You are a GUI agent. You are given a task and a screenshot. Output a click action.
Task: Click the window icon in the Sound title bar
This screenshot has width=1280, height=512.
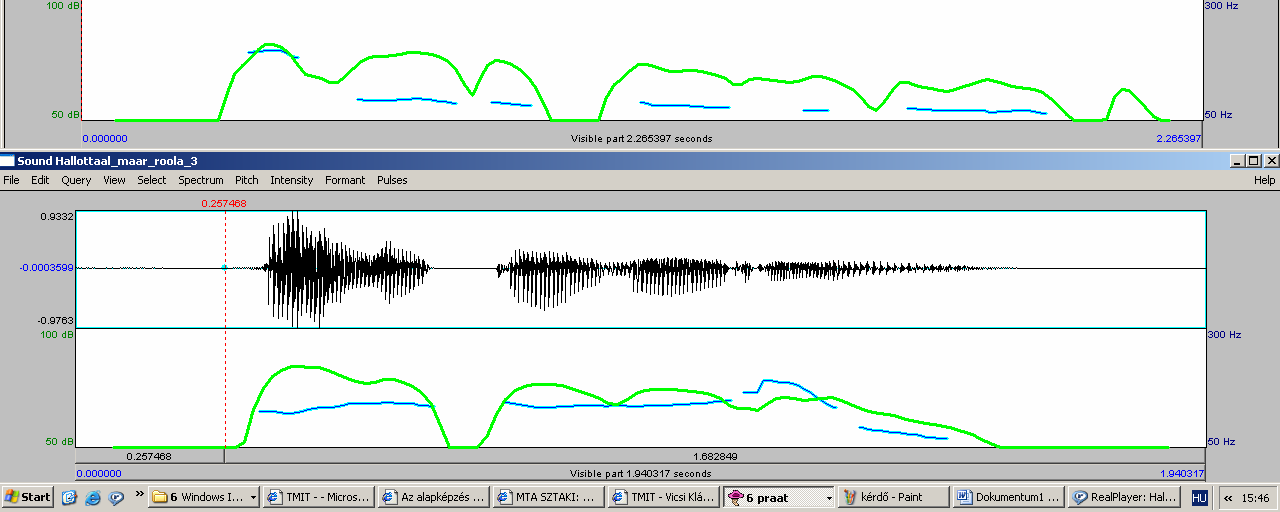[8, 160]
